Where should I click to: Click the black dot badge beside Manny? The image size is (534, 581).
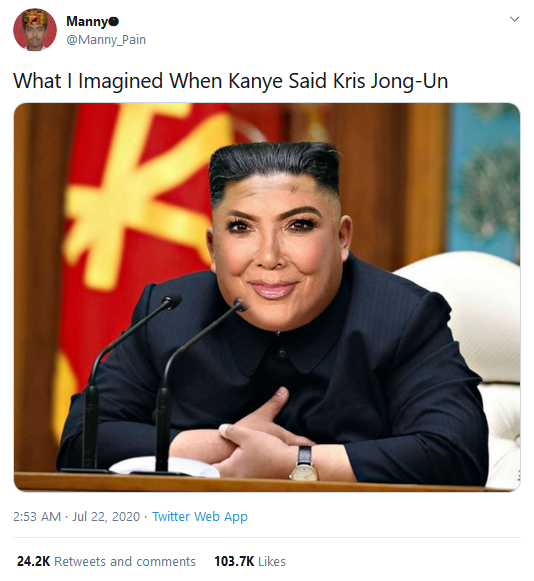pyautogui.click(x=115, y=22)
